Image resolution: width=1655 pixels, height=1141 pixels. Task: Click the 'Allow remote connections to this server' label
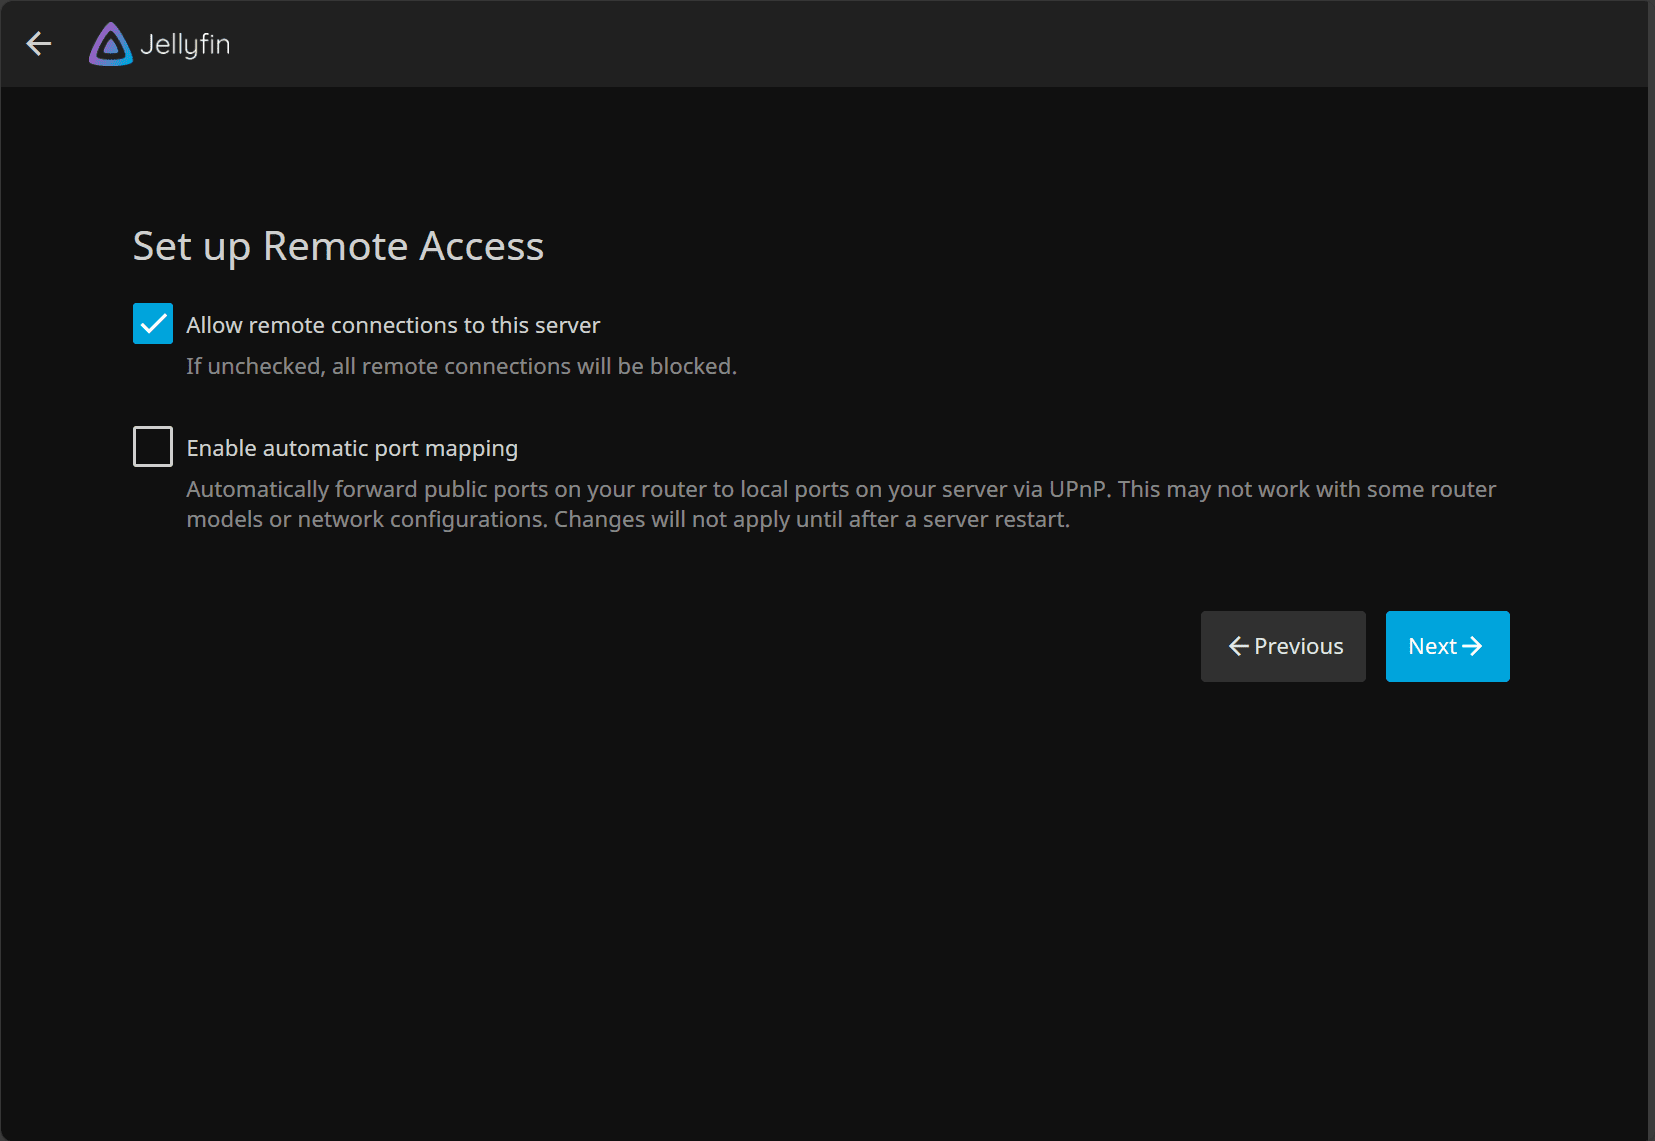393,326
